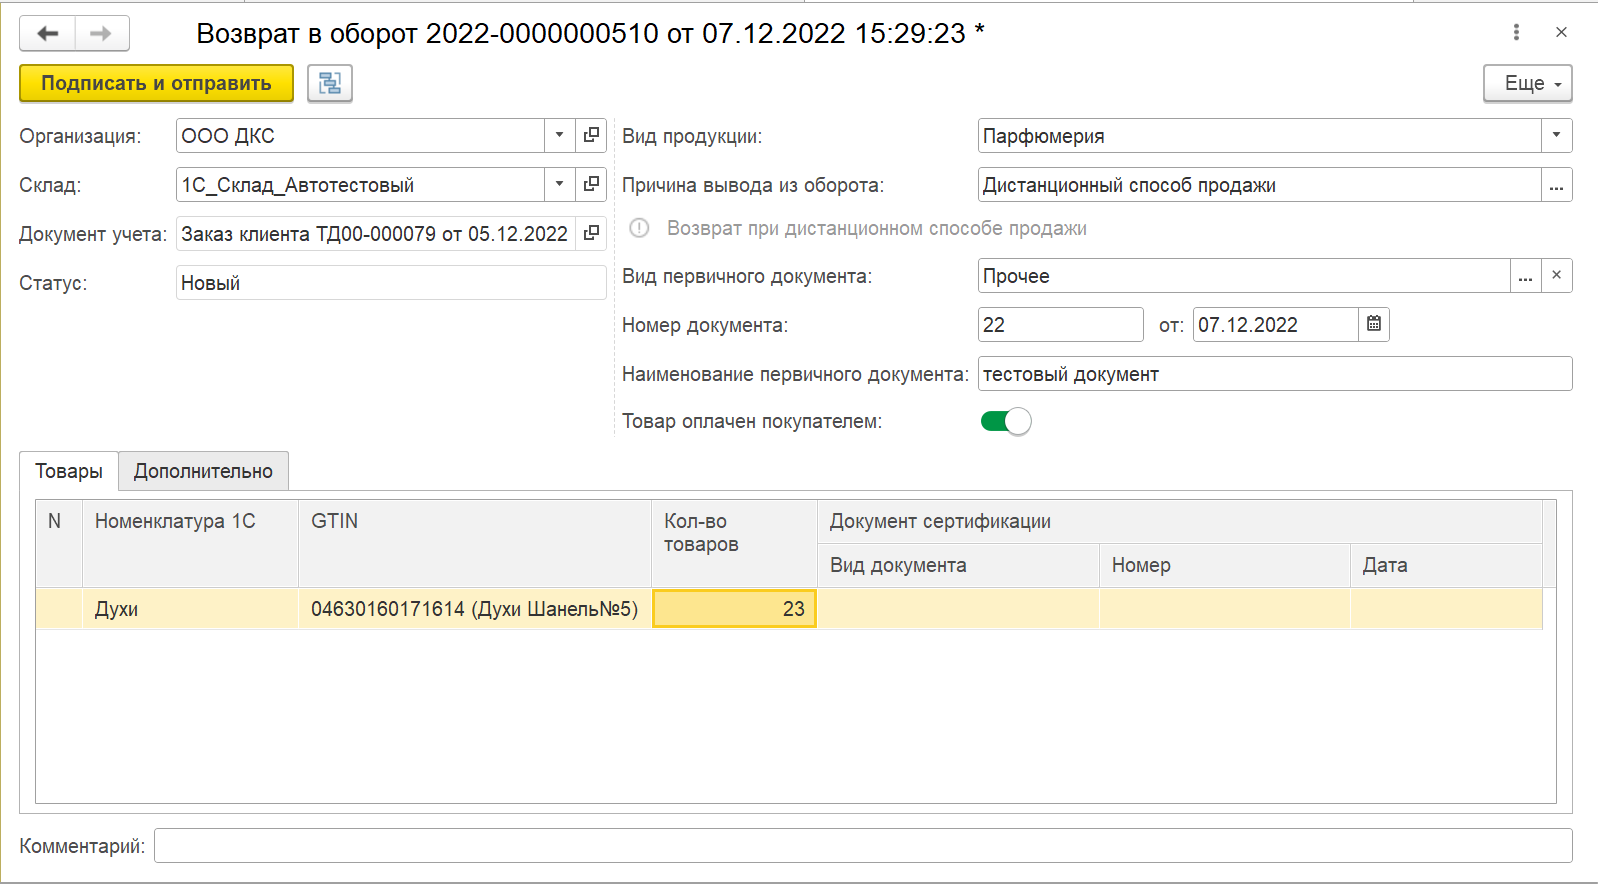
Task: Open the 1С_Склад_Автотестовый warehouse card via open icon
Action: 591,184
